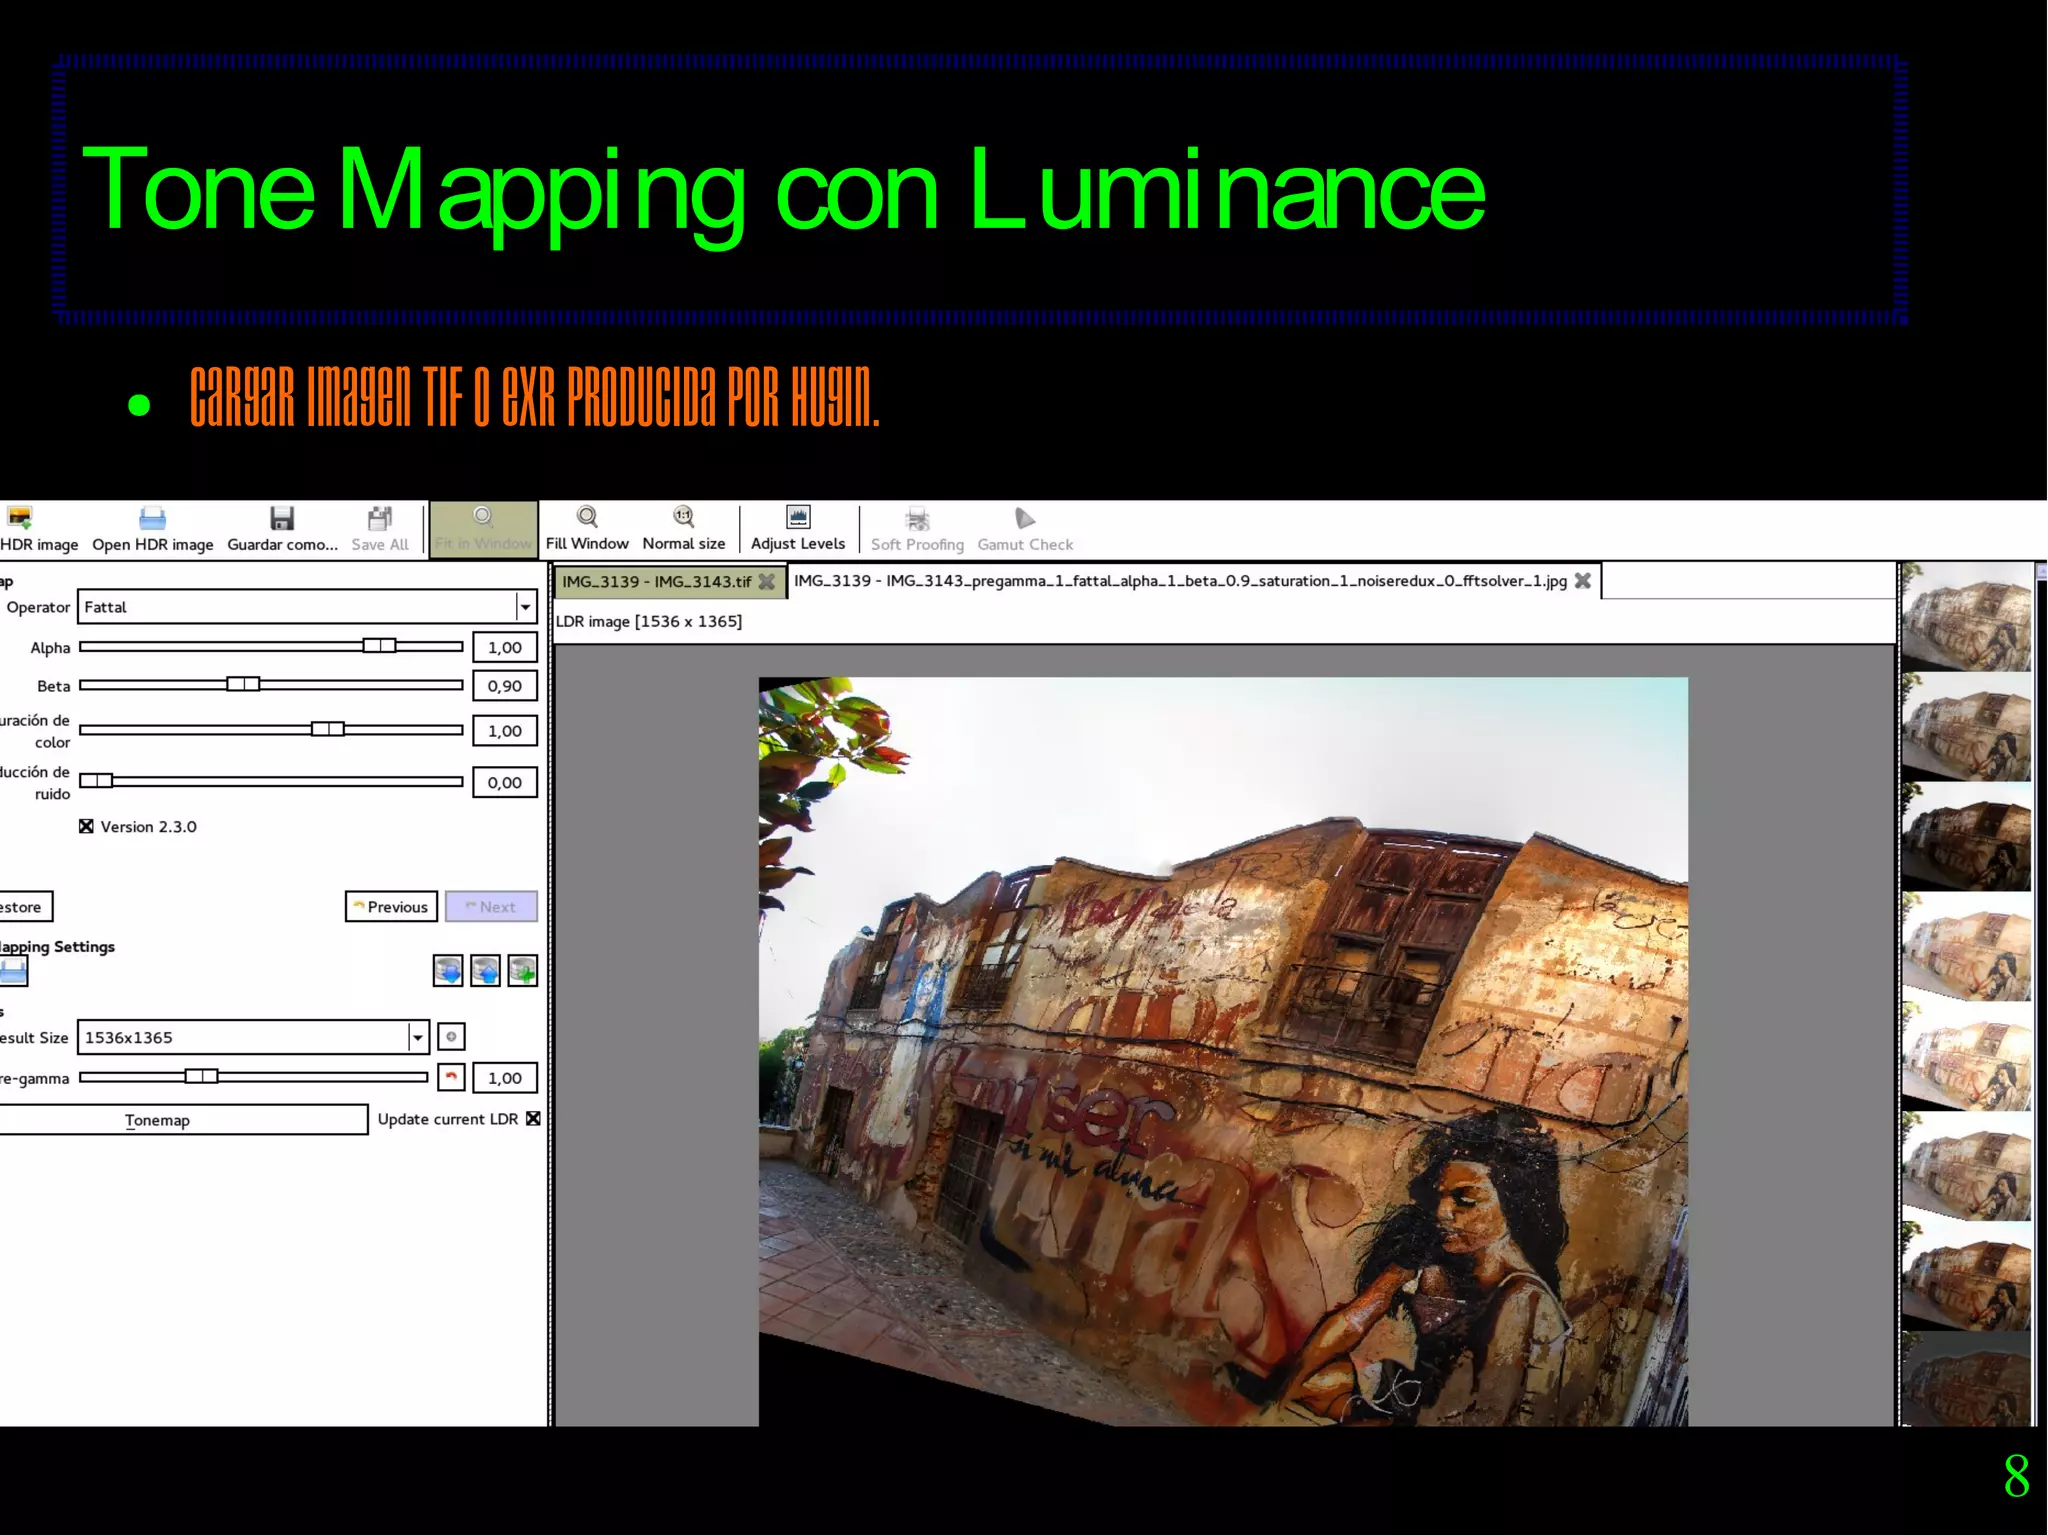Image resolution: width=2048 pixels, height=1535 pixels.
Task: Select the third dark preview thumbnail
Action: point(1965,837)
